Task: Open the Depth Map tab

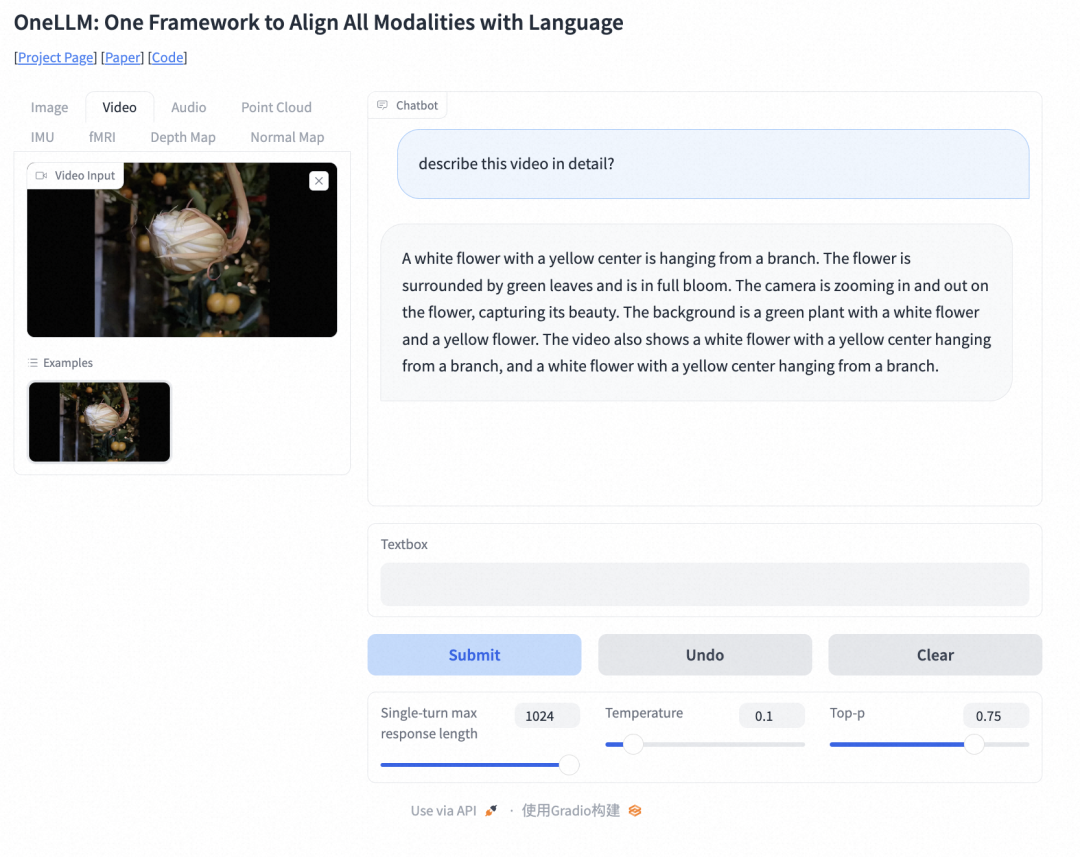Action: coord(183,137)
